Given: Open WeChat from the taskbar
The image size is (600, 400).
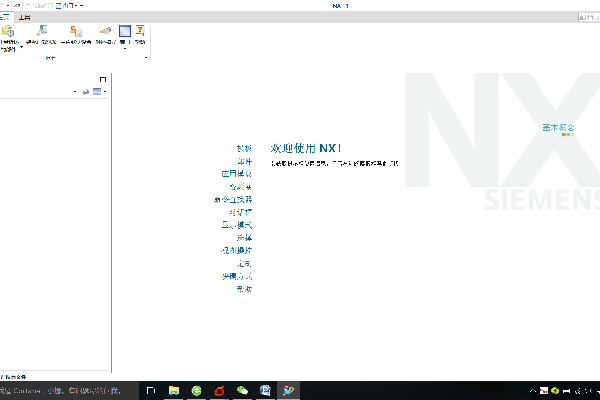Looking at the screenshot, I should 241,390.
